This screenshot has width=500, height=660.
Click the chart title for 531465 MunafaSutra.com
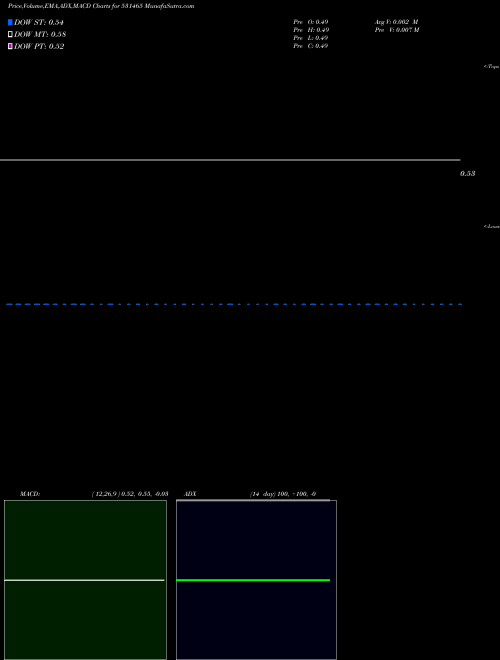(x=101, y=6)
